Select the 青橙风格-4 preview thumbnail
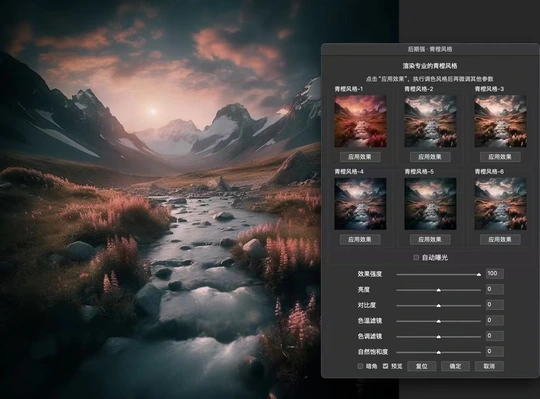The image size is (540, 399). point(360,204)
